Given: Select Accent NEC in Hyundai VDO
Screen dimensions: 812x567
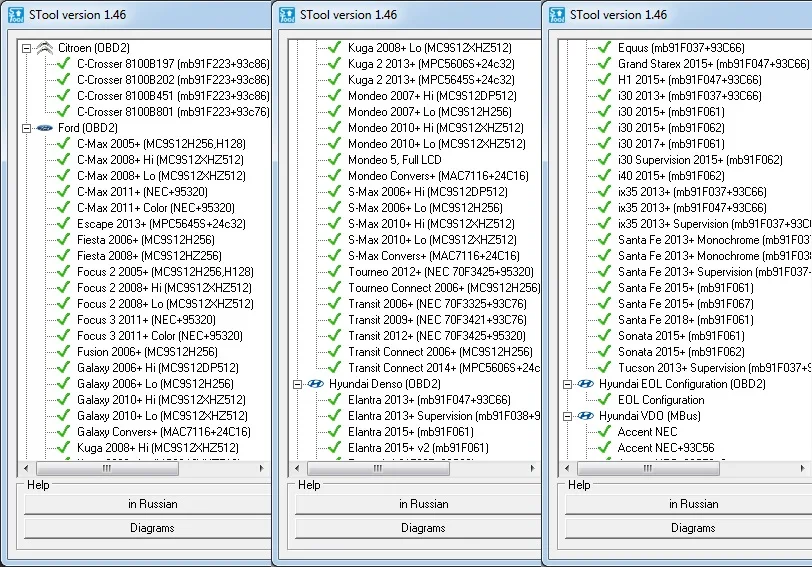Looking at the screenshot, I should pyautogui.click(x=647, y=431).
